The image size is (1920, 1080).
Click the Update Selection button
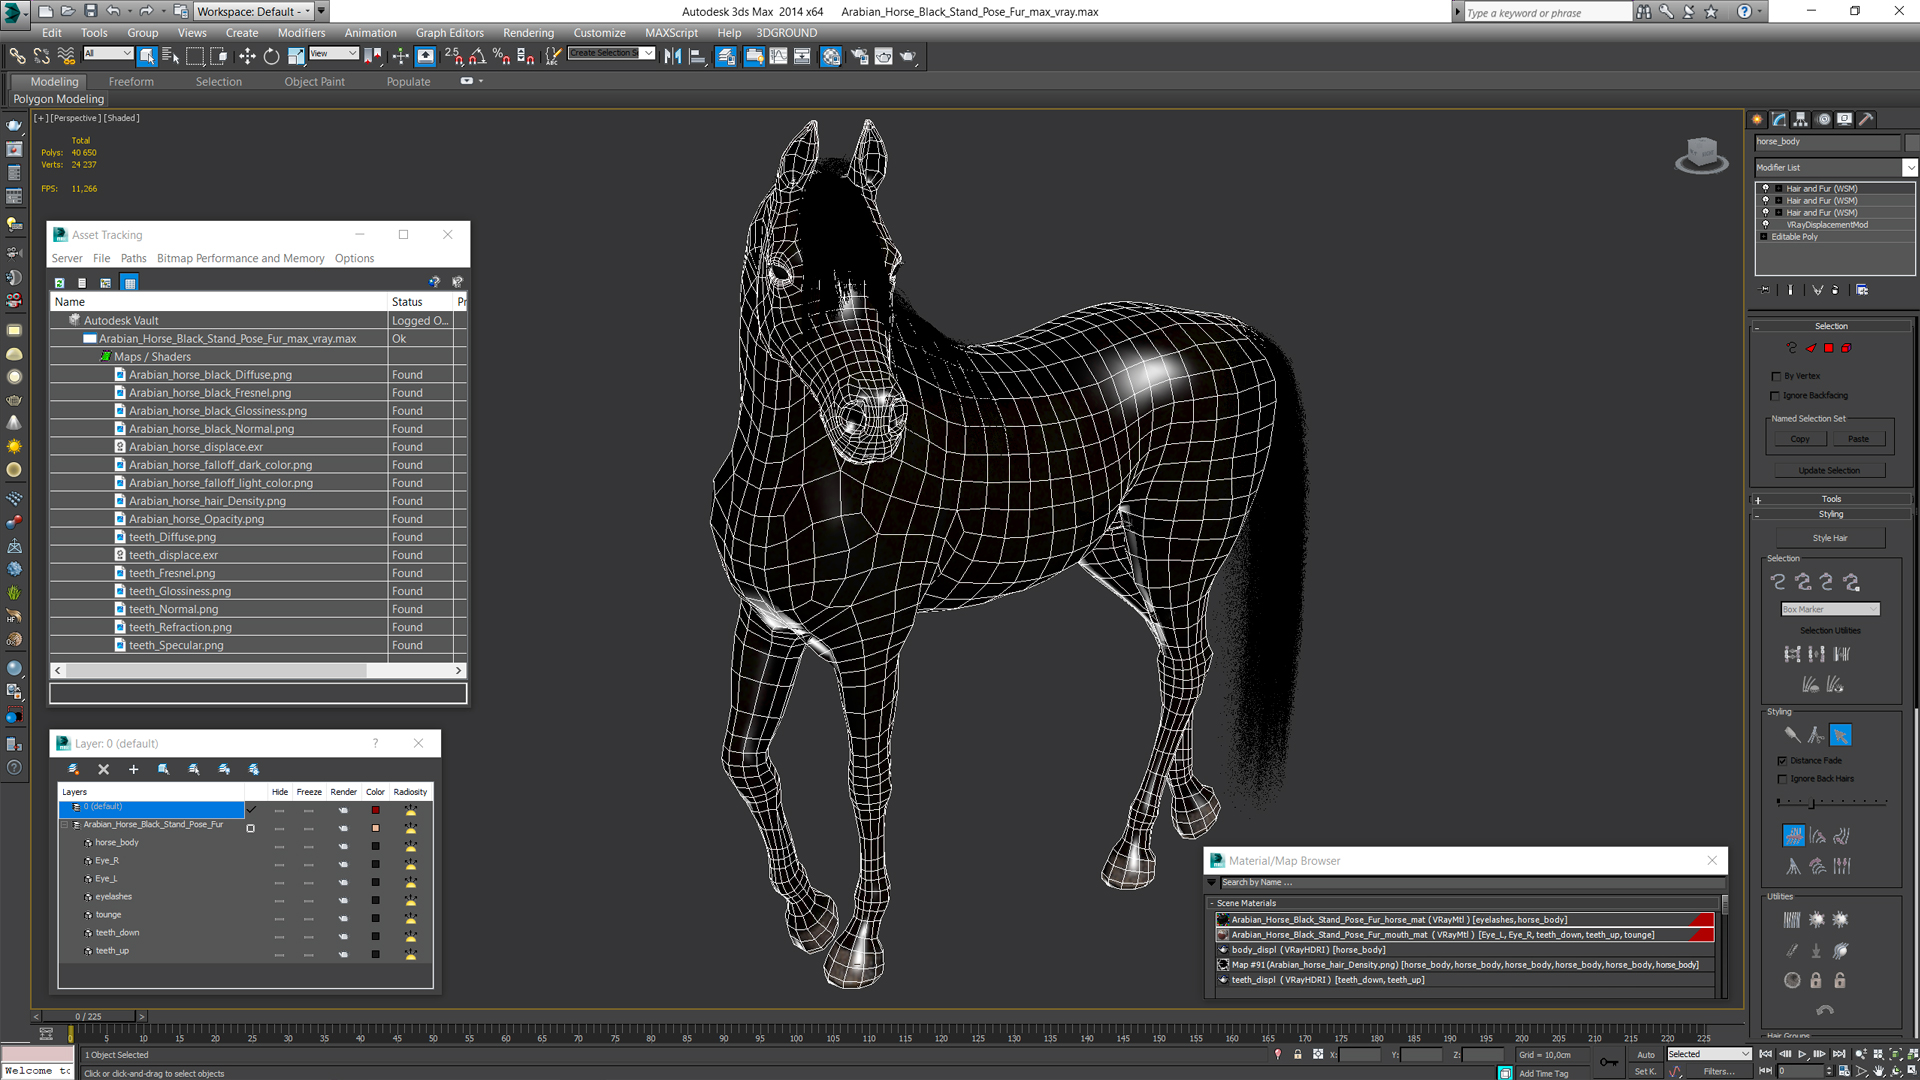pyautogui.click(x=1829, y=470)
